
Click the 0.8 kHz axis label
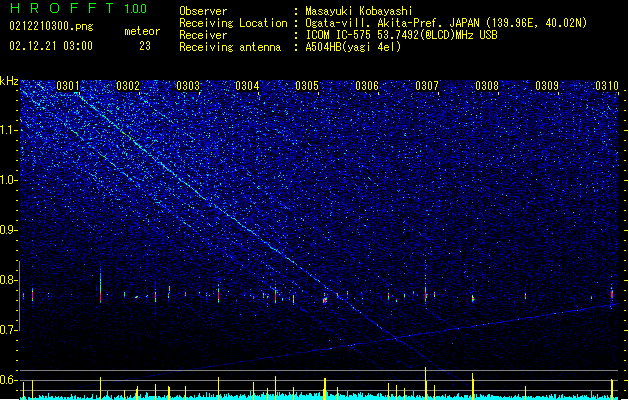coord(9,280)
